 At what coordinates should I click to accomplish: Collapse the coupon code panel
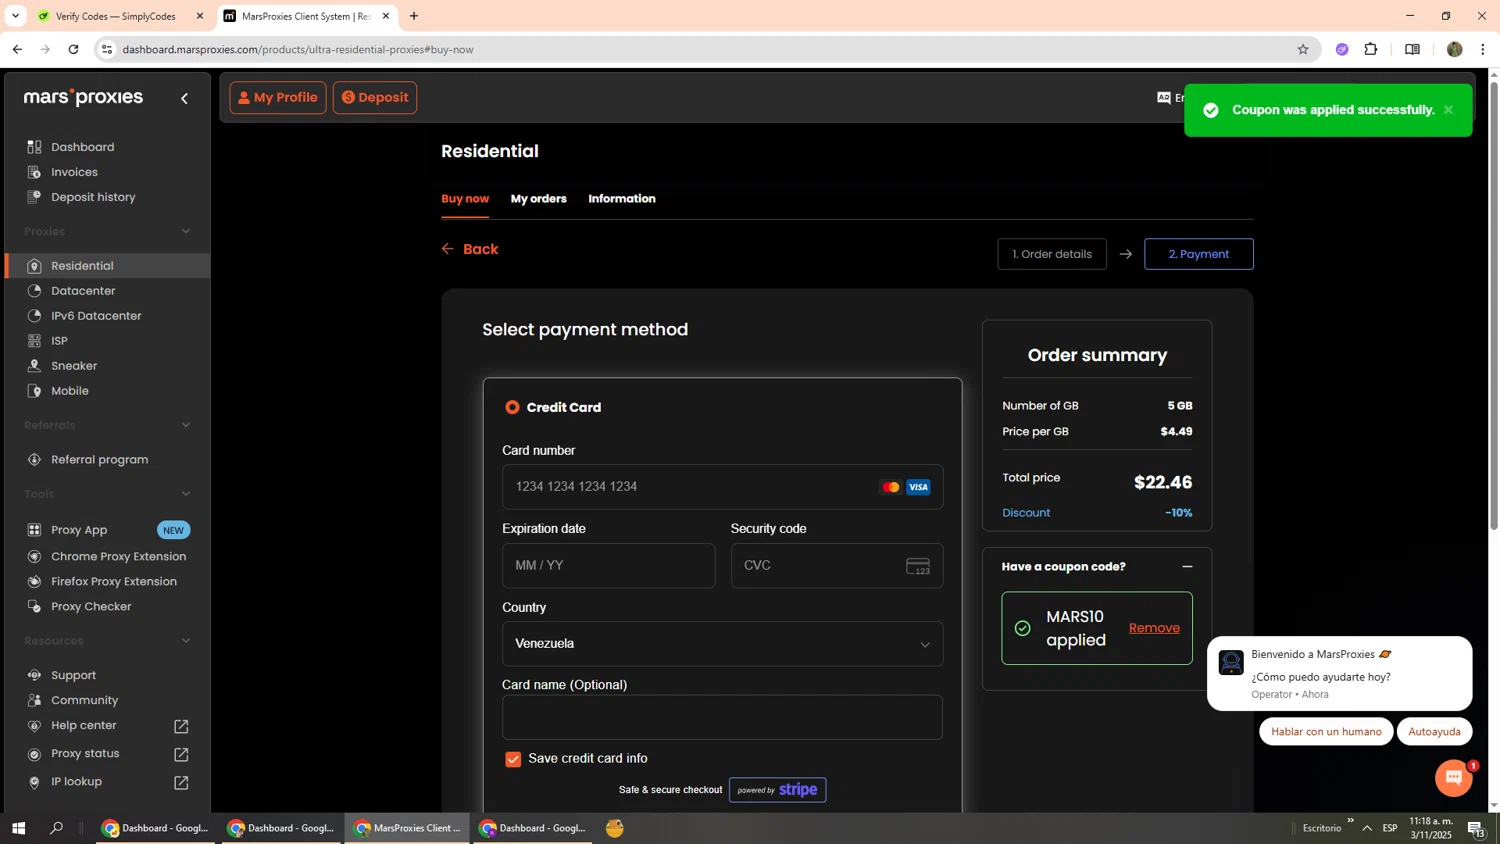1187,567
